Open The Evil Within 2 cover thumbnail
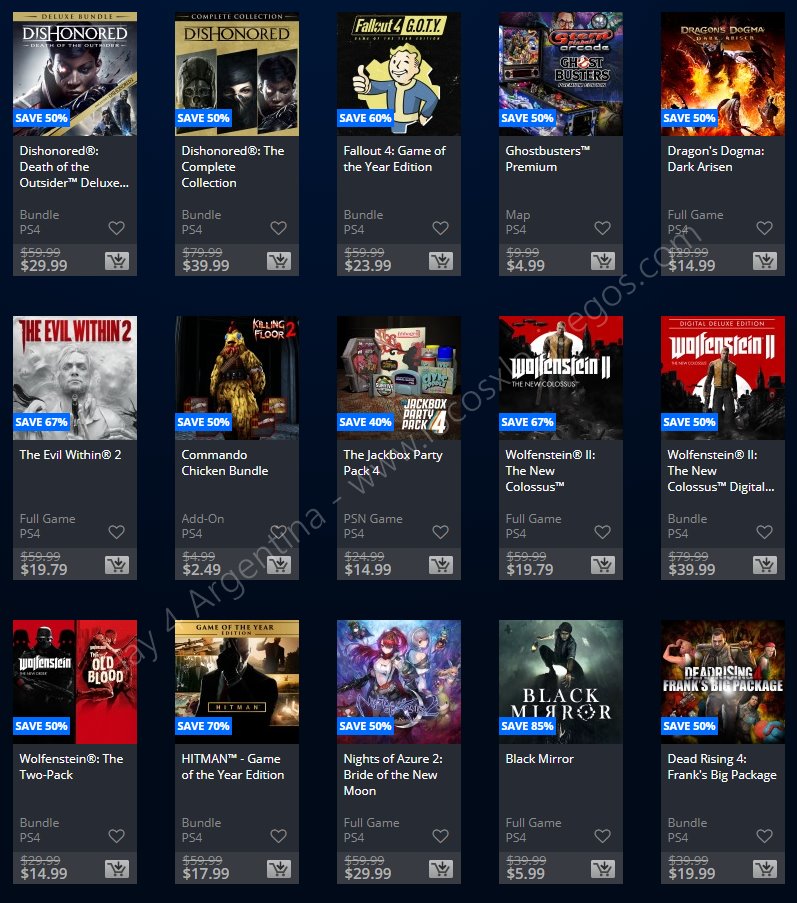Screen dimensions: 797x903 click(x=75, y=378)
